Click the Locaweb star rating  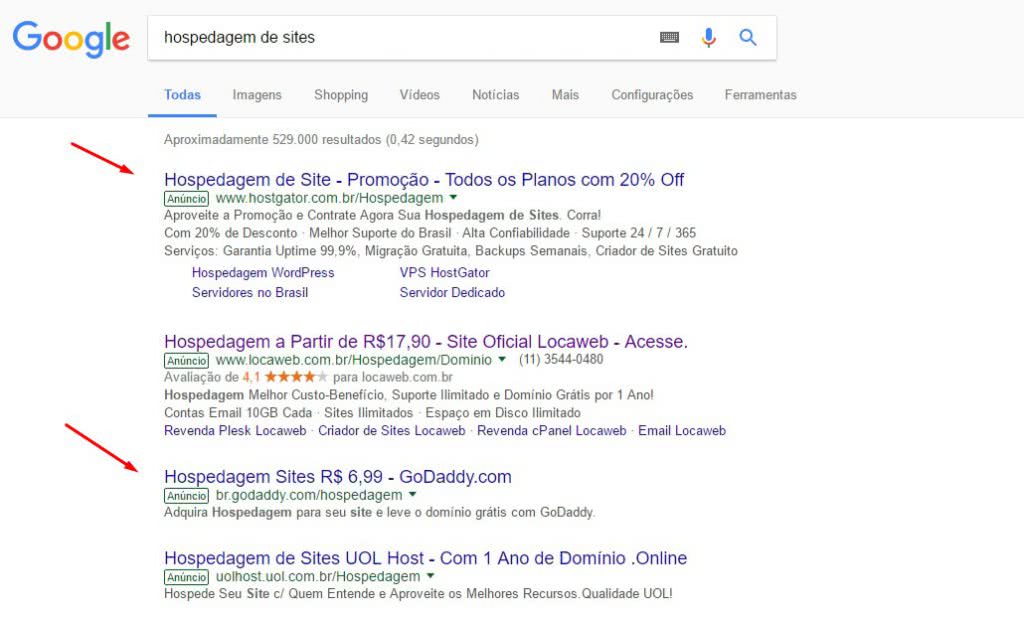tap(296, 377)
